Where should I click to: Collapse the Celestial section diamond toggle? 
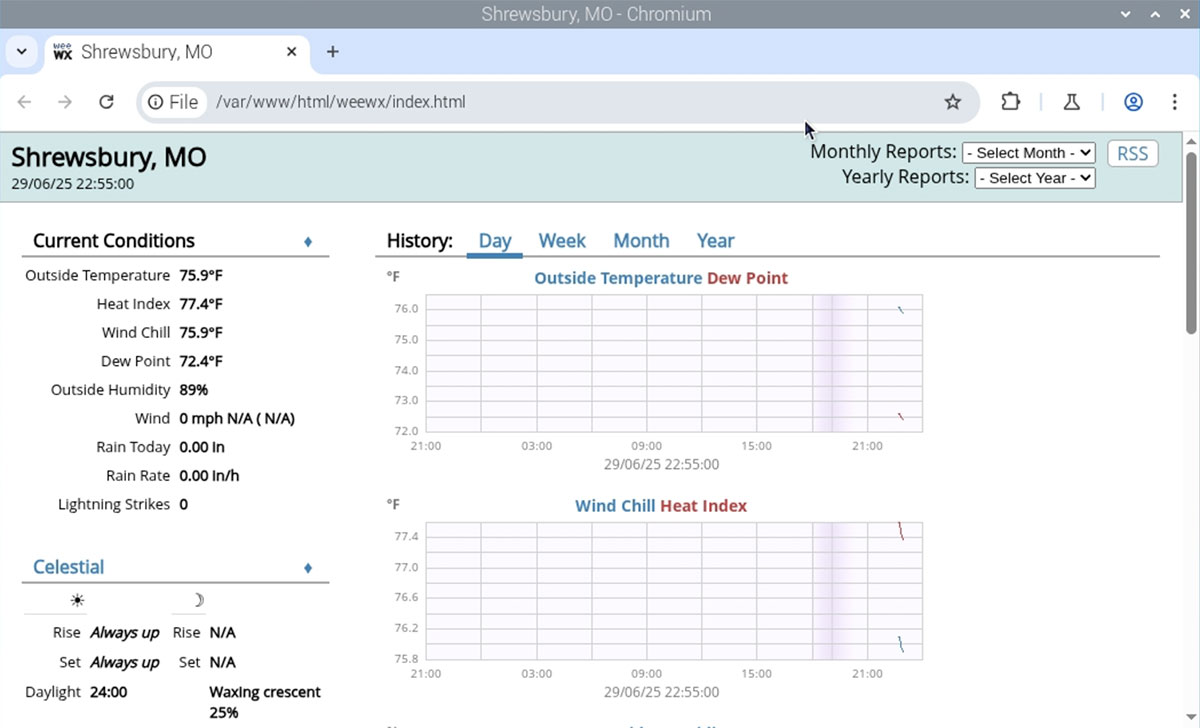(308, 568)
